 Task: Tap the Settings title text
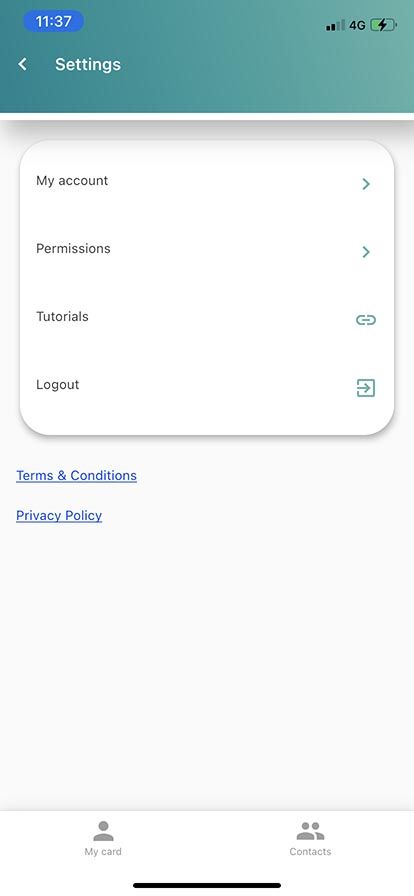(x=88, y=65)
